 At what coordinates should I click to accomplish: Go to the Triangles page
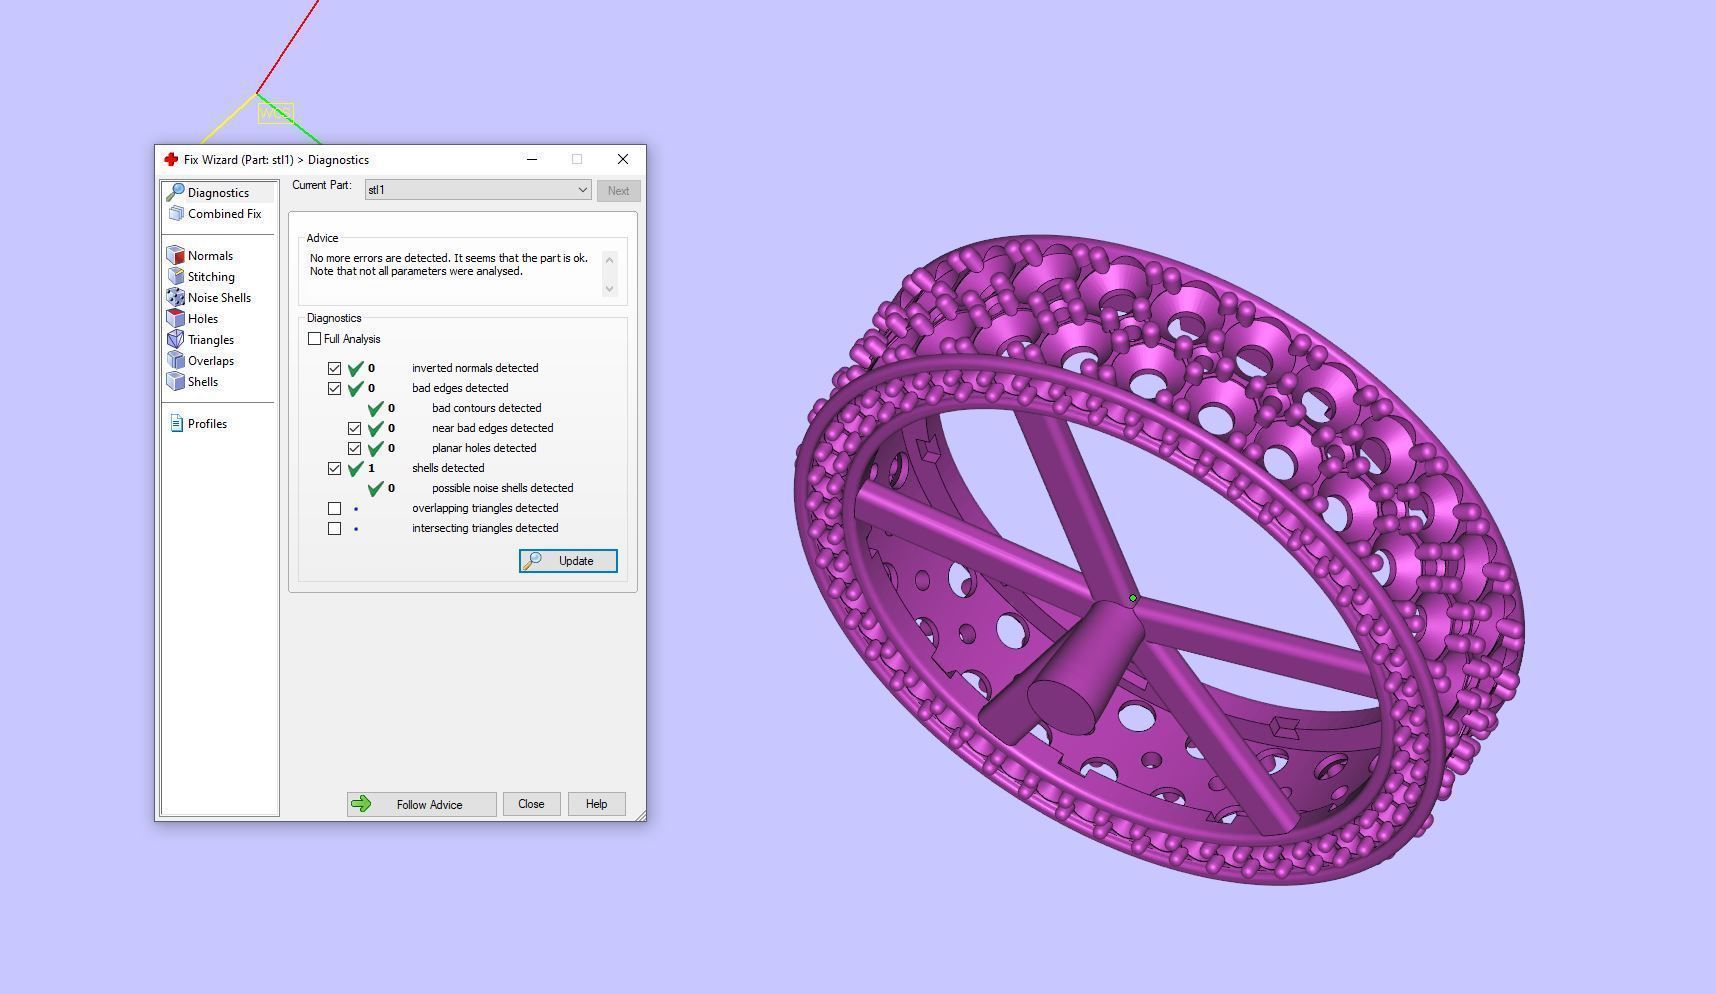(x=210, y=339)
